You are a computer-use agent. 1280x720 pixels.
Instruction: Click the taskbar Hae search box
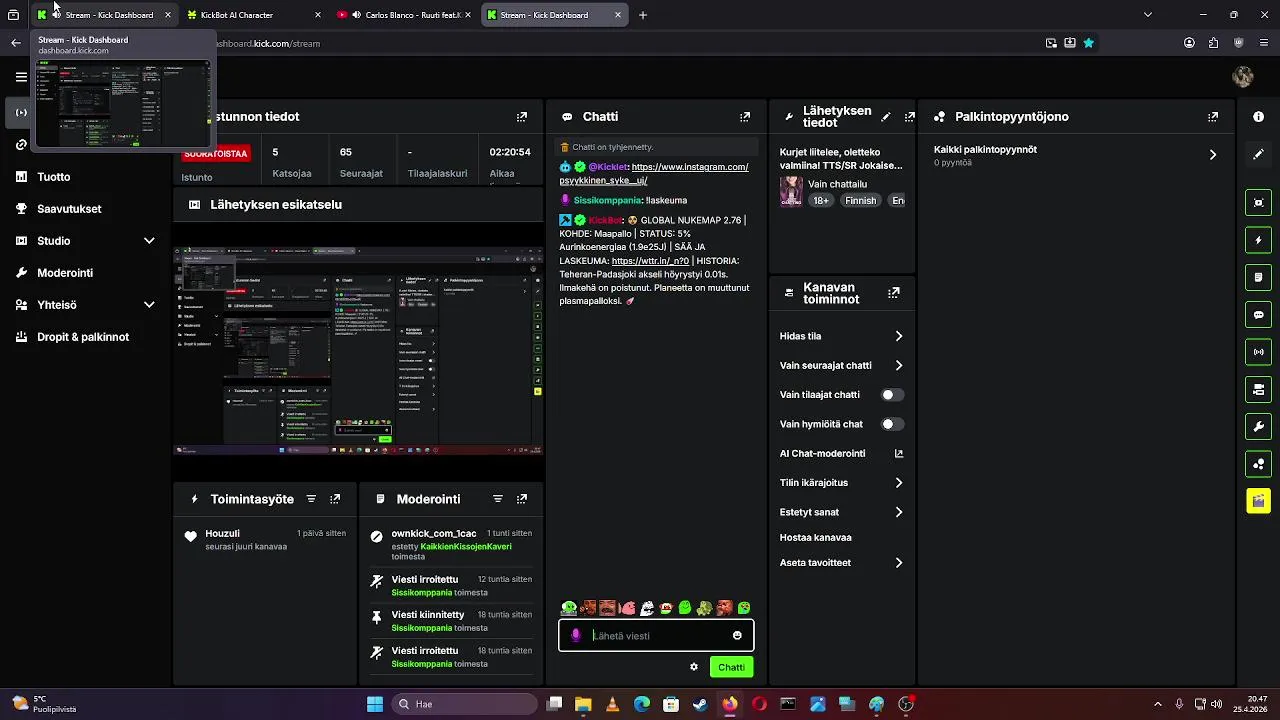(x=465, y=704)
